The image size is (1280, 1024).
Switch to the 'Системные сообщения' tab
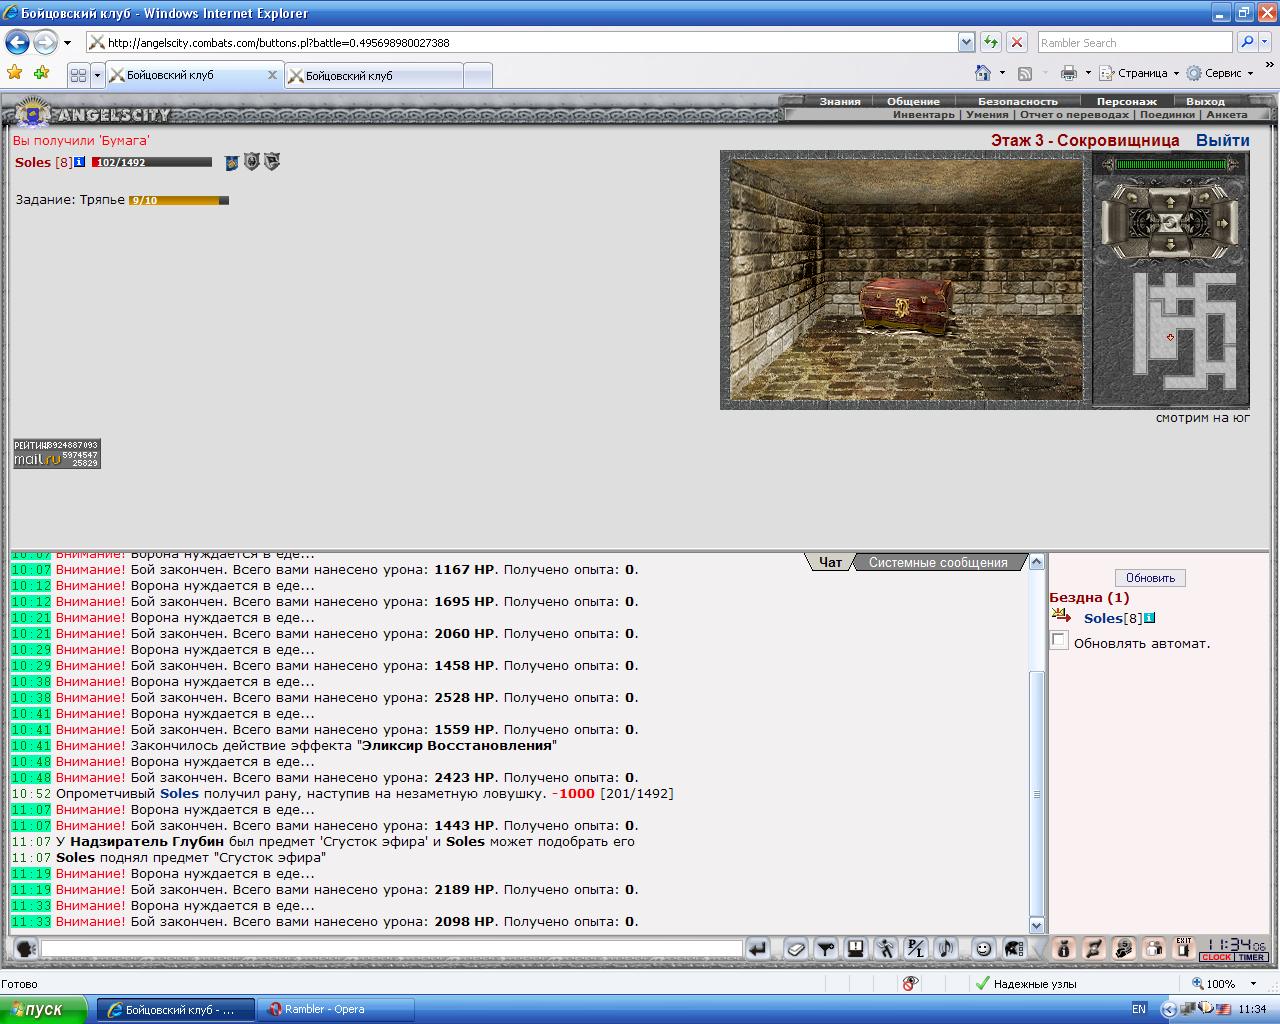[x=938, y=562]
